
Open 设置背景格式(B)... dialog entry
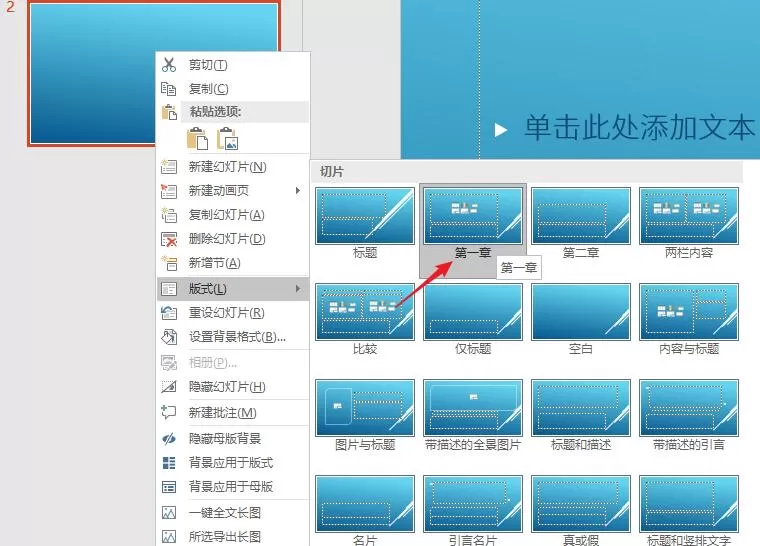click(233, 337)
